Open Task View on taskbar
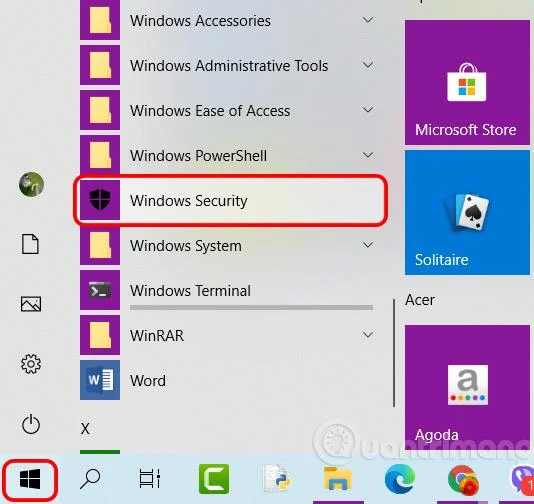The width and height of the screenshot is (534, 504). pyautogui.click(x=150, y=479)
